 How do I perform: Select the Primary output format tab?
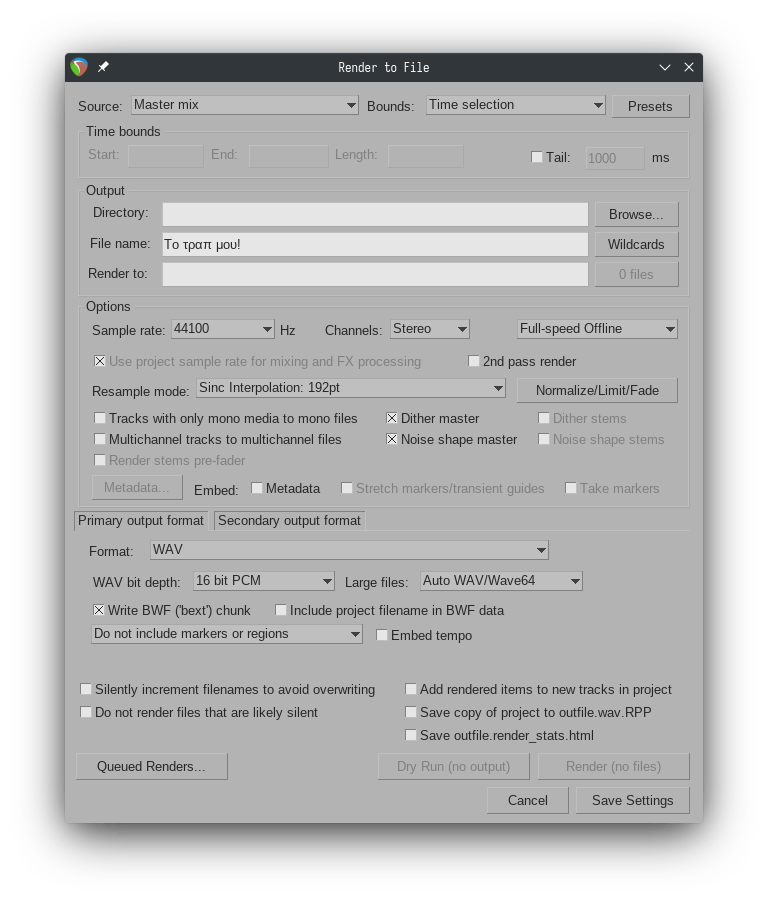[141, 520]
